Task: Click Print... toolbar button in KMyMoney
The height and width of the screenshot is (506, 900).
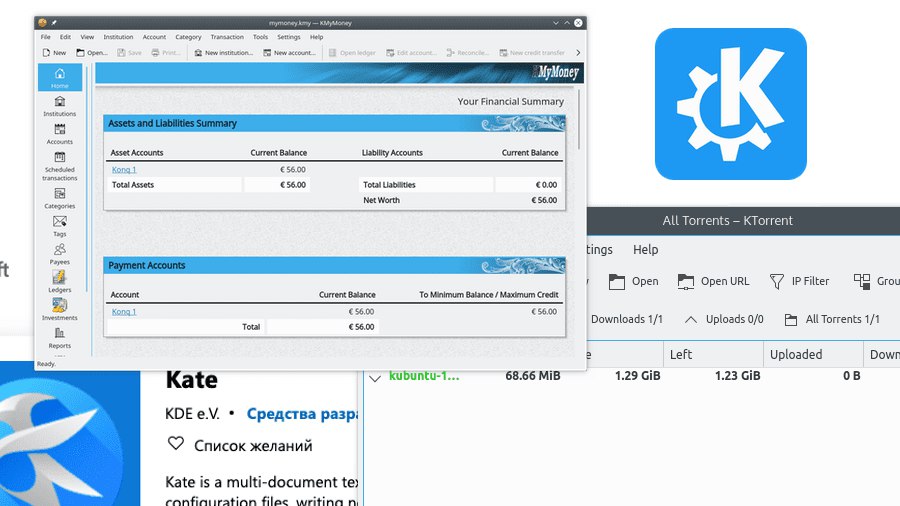Action: tap(166, 53)
